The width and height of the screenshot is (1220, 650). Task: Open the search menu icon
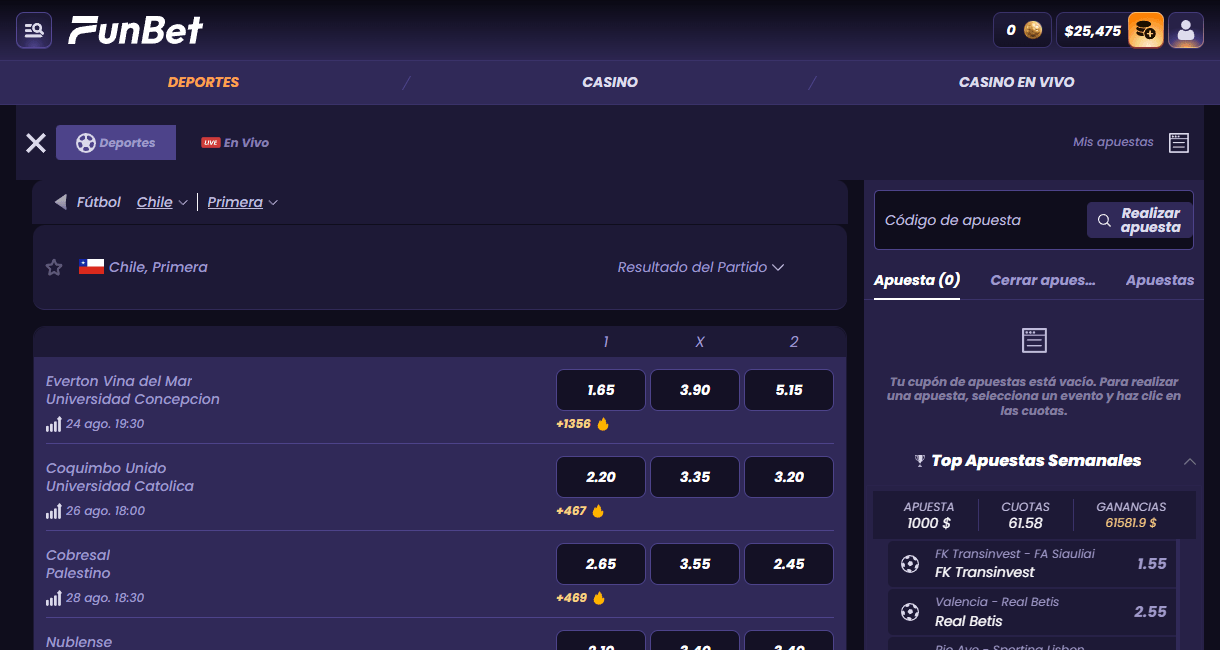coord(34,30)
